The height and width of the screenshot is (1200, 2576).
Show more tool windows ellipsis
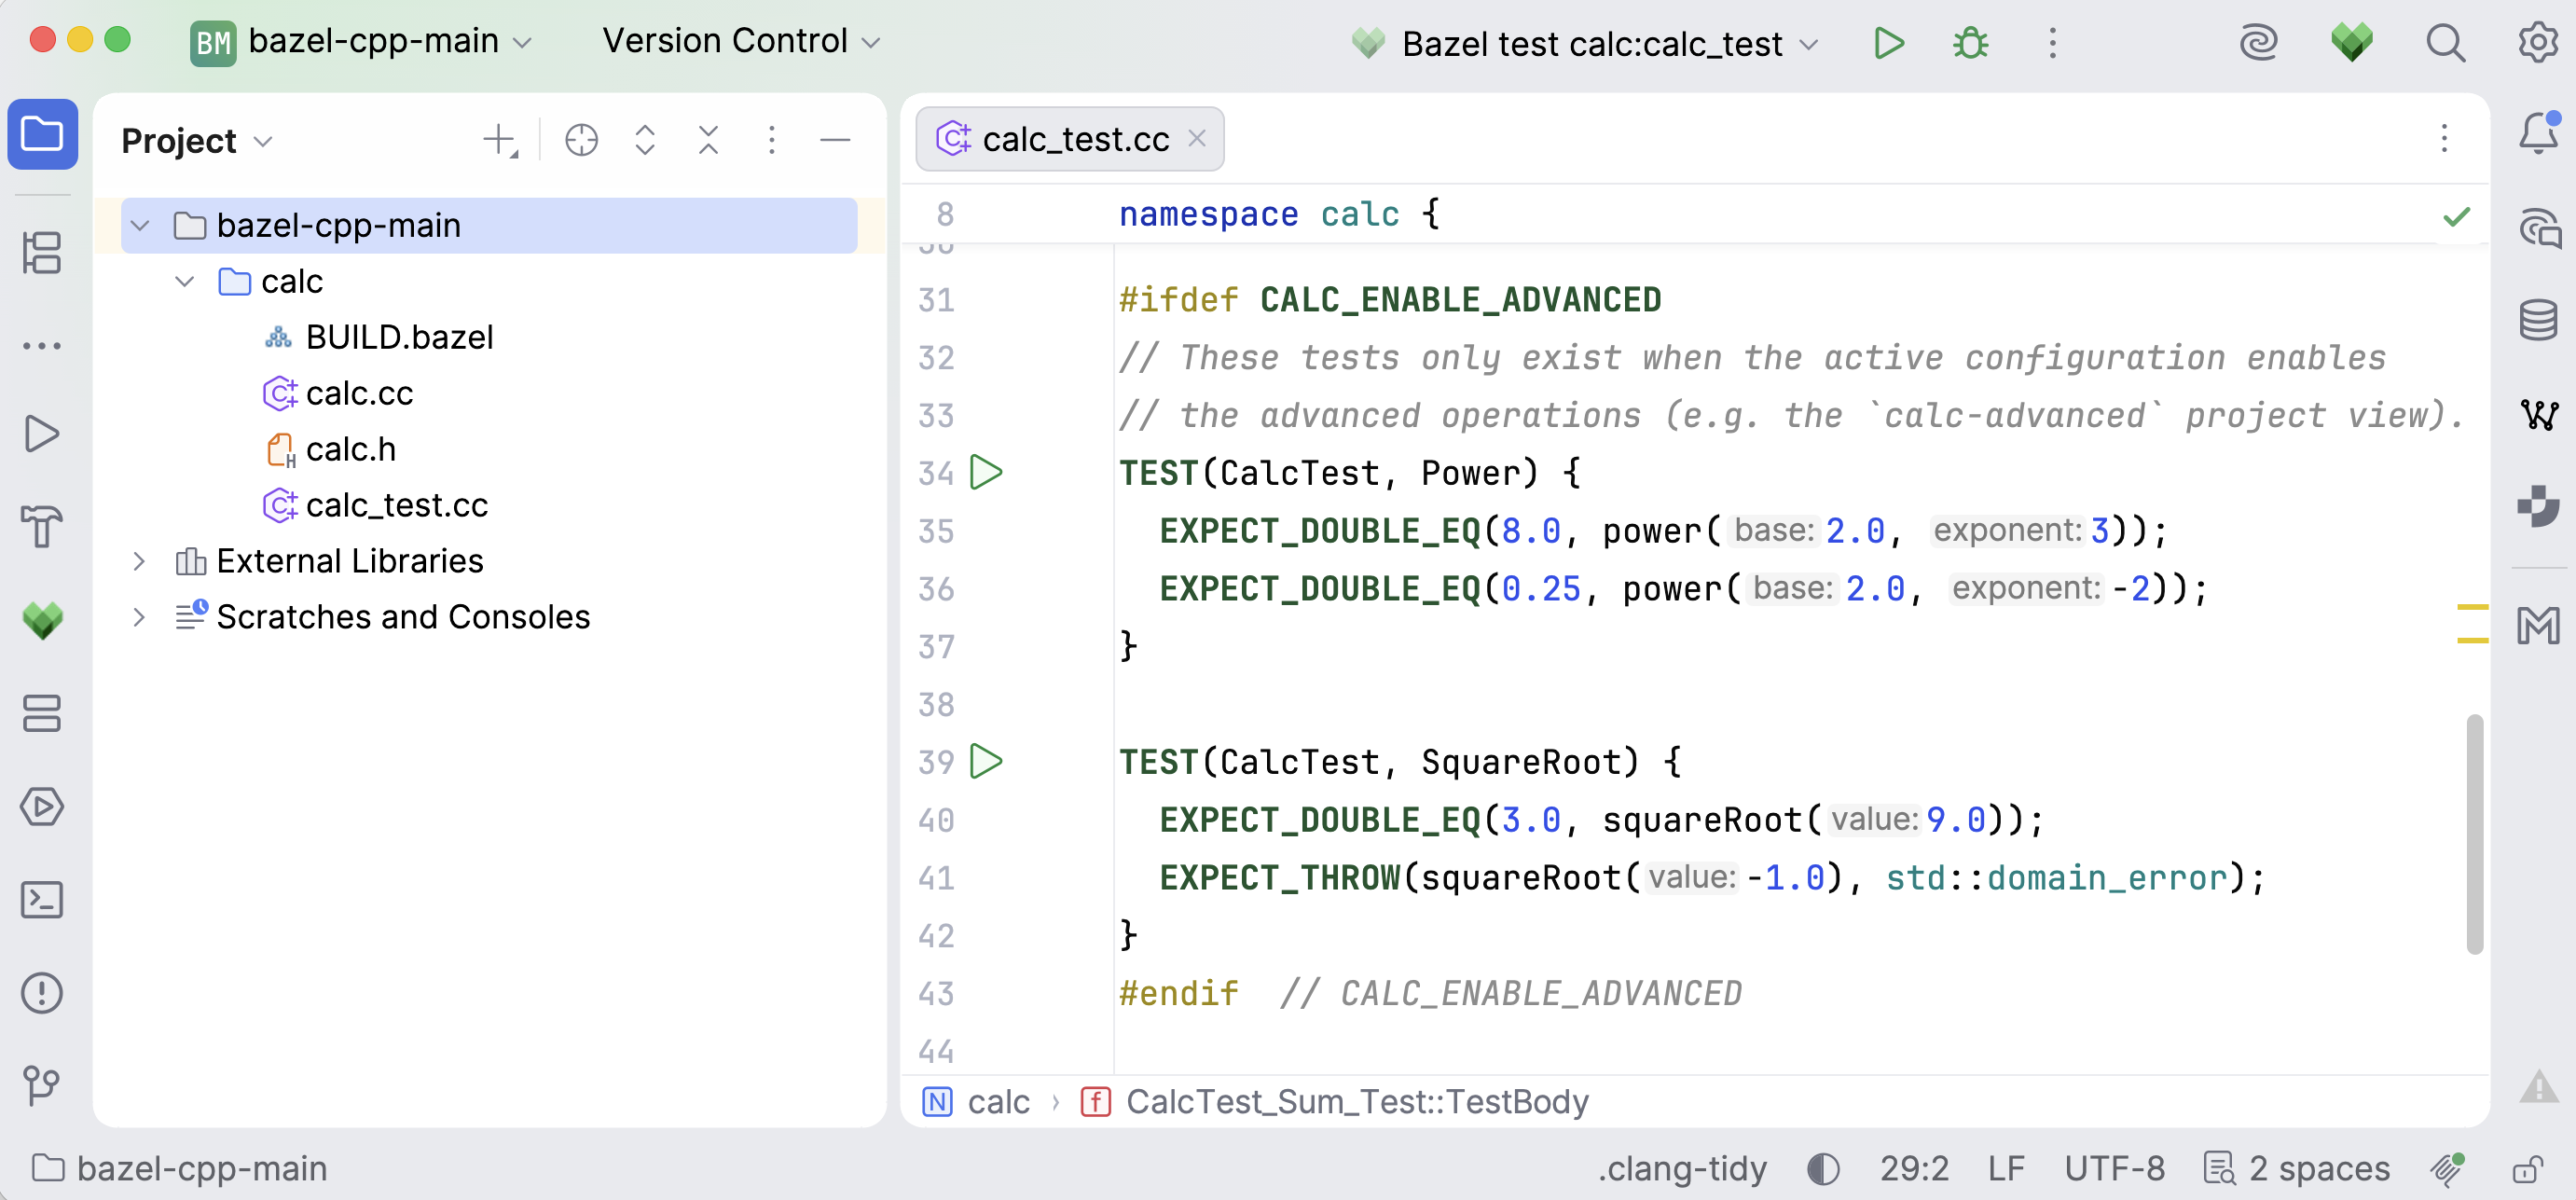(x=42, y=346)
